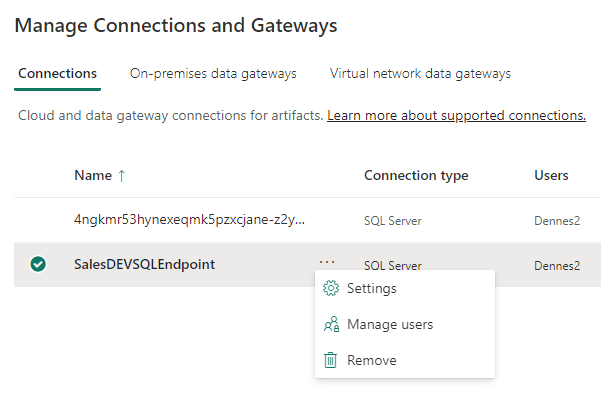Click the Remove trash can icon

click(330, 360)
